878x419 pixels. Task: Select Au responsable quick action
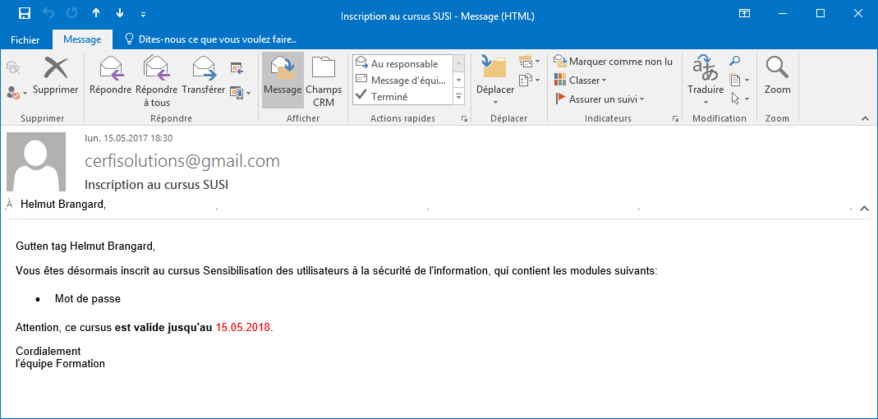(x=403, y=63)
